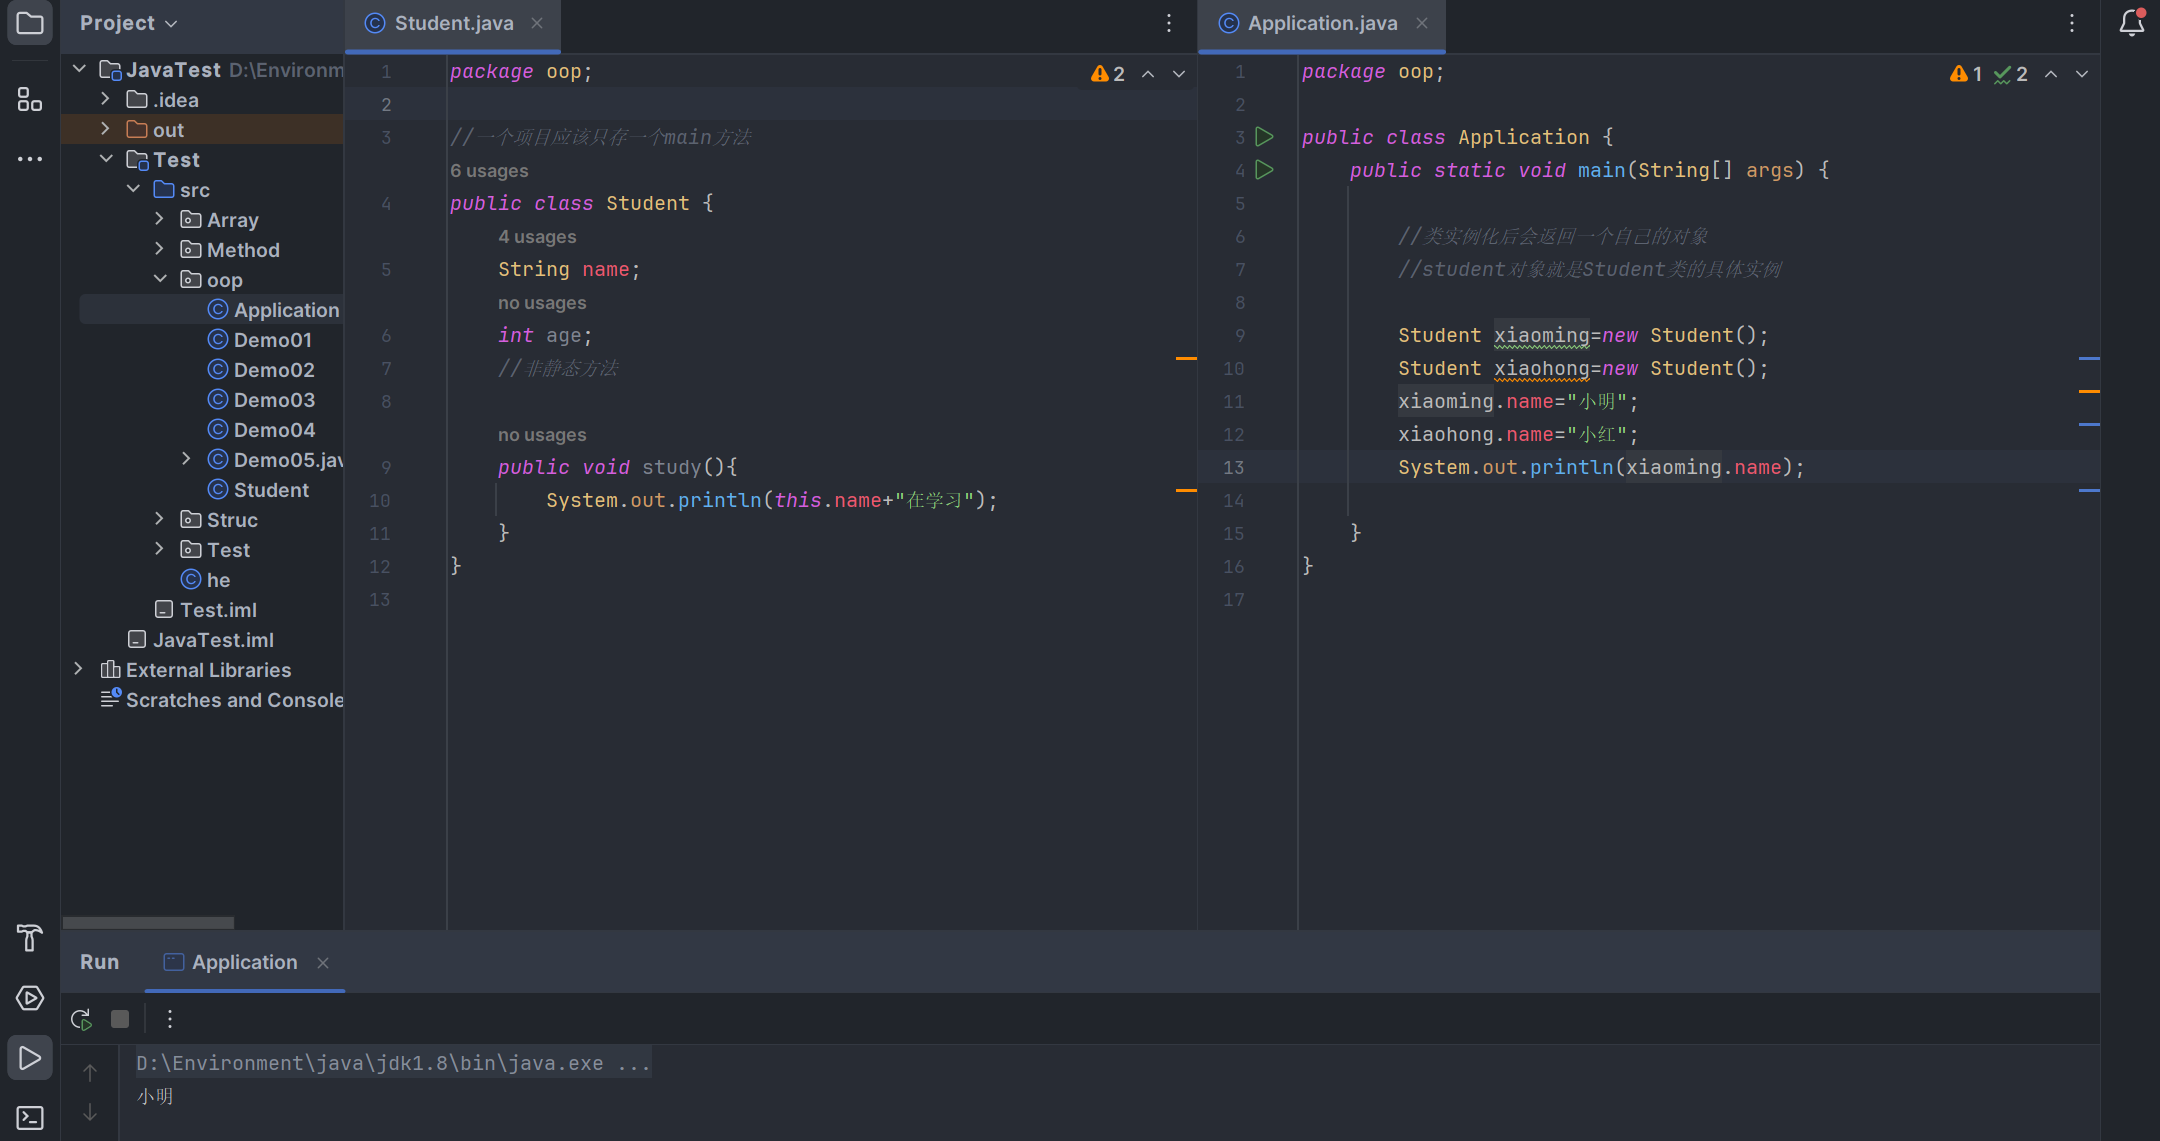Expand the out folder
Image resolution: width=2160 pixels, height=1141 pixels.
(105, 129)
